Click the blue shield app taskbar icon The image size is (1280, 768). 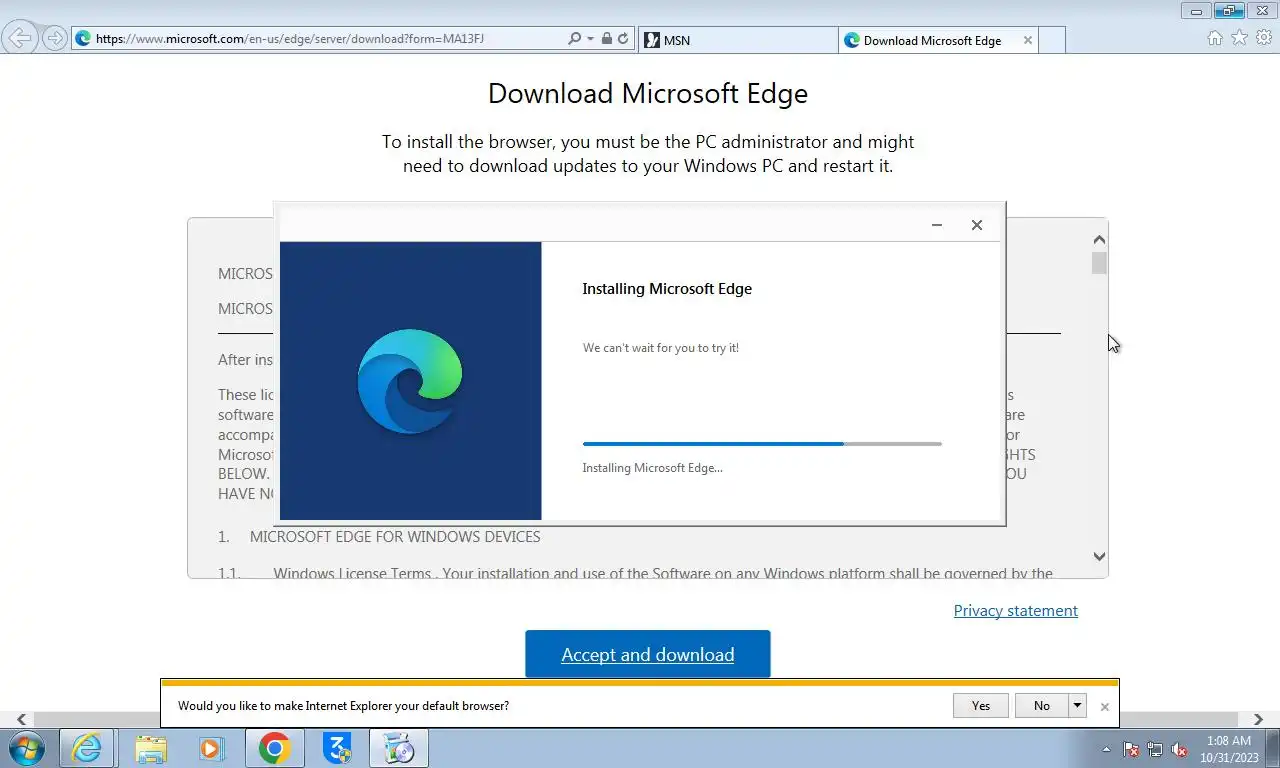(337, 748)
